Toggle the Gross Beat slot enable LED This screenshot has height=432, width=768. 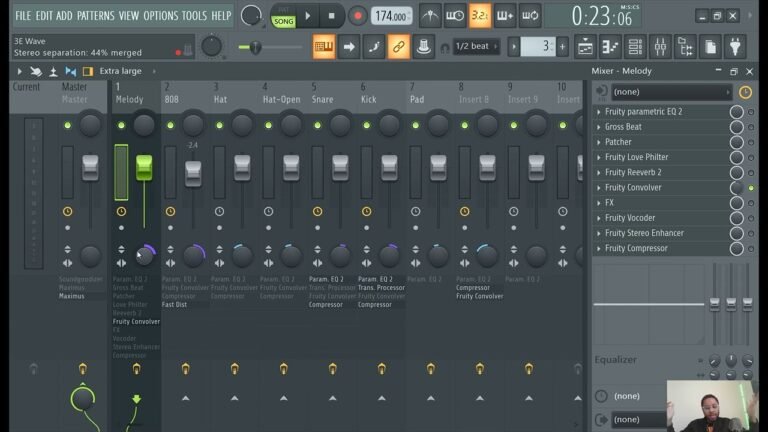coord(751,127)
